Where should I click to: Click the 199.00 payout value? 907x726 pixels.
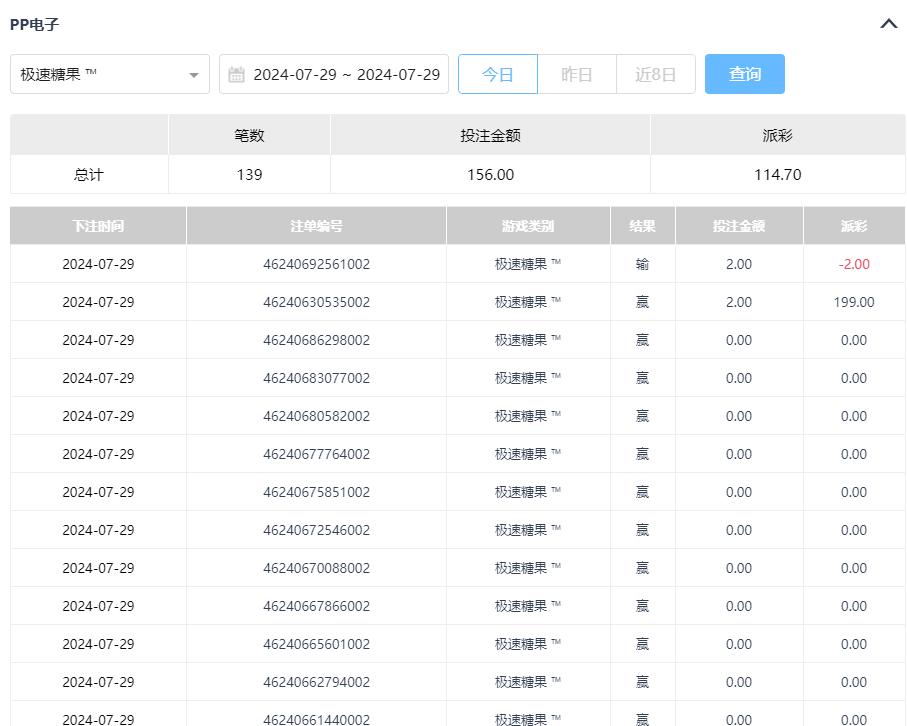[x=854, y=302]
